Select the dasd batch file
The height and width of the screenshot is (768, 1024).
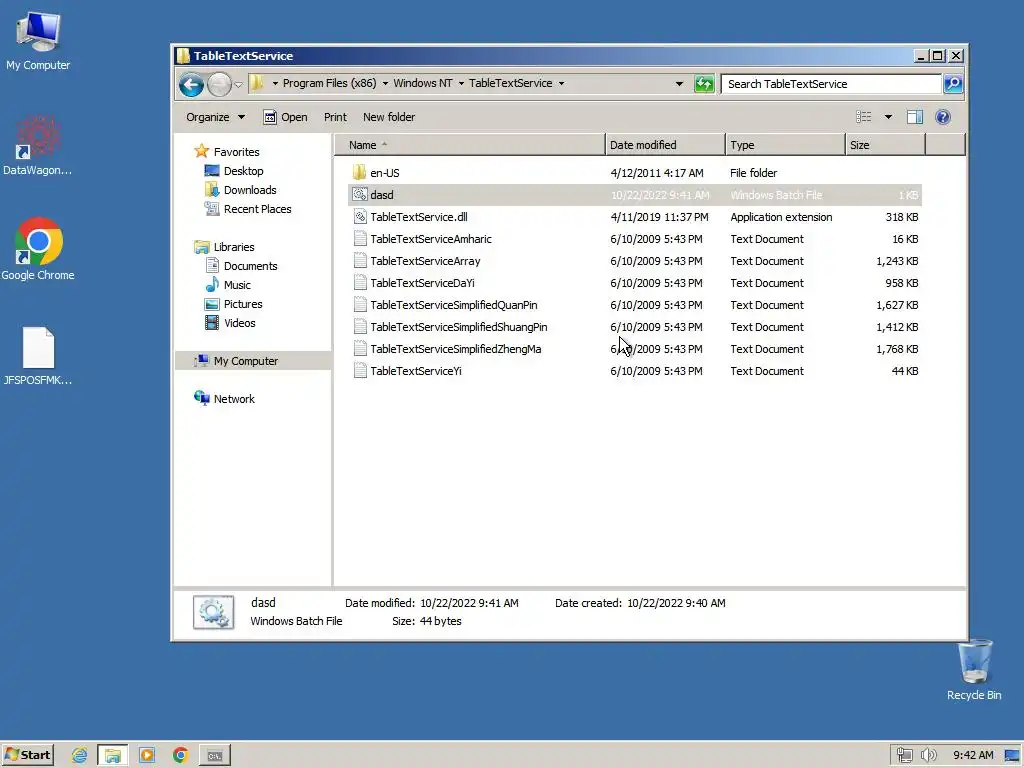click(635, 195)
